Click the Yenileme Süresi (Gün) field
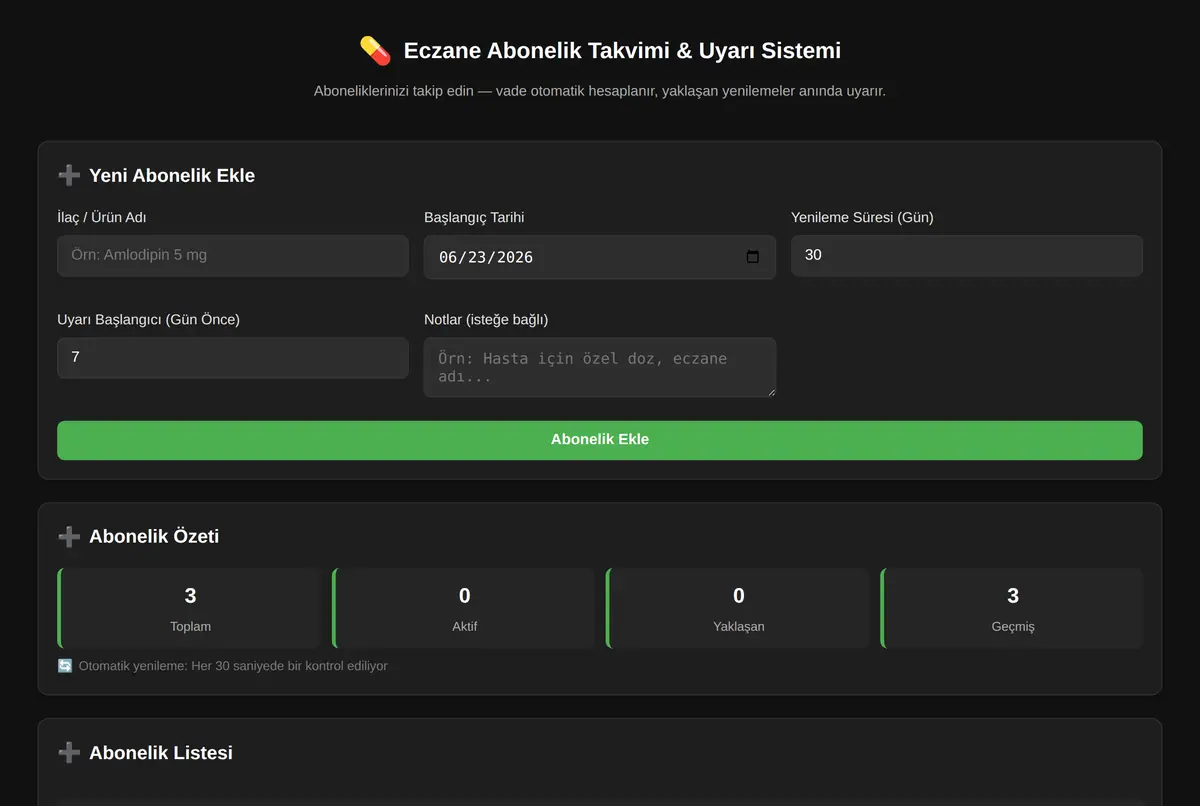This screenshot has height=806, width=1200. pyautogui.click(x=967, y=255)
